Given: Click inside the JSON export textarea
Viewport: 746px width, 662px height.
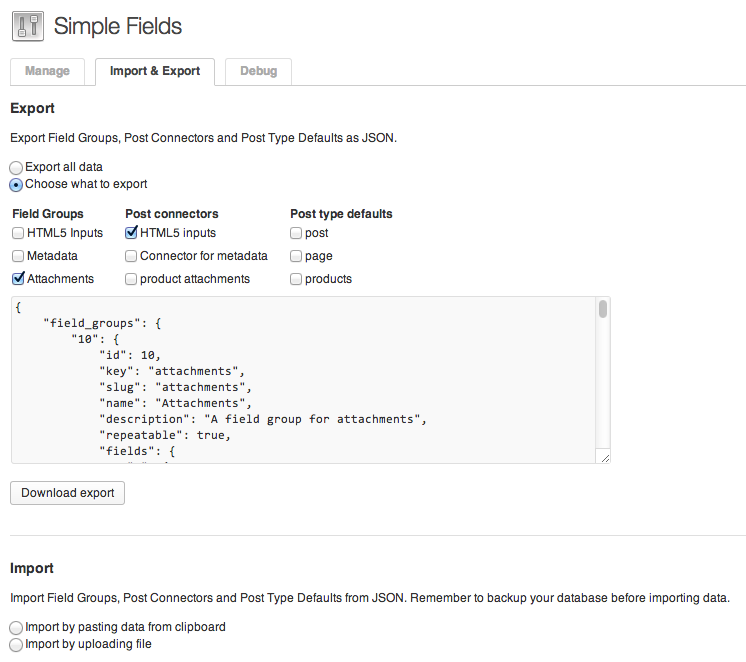Looking at the screenshot, I should 310,380.
